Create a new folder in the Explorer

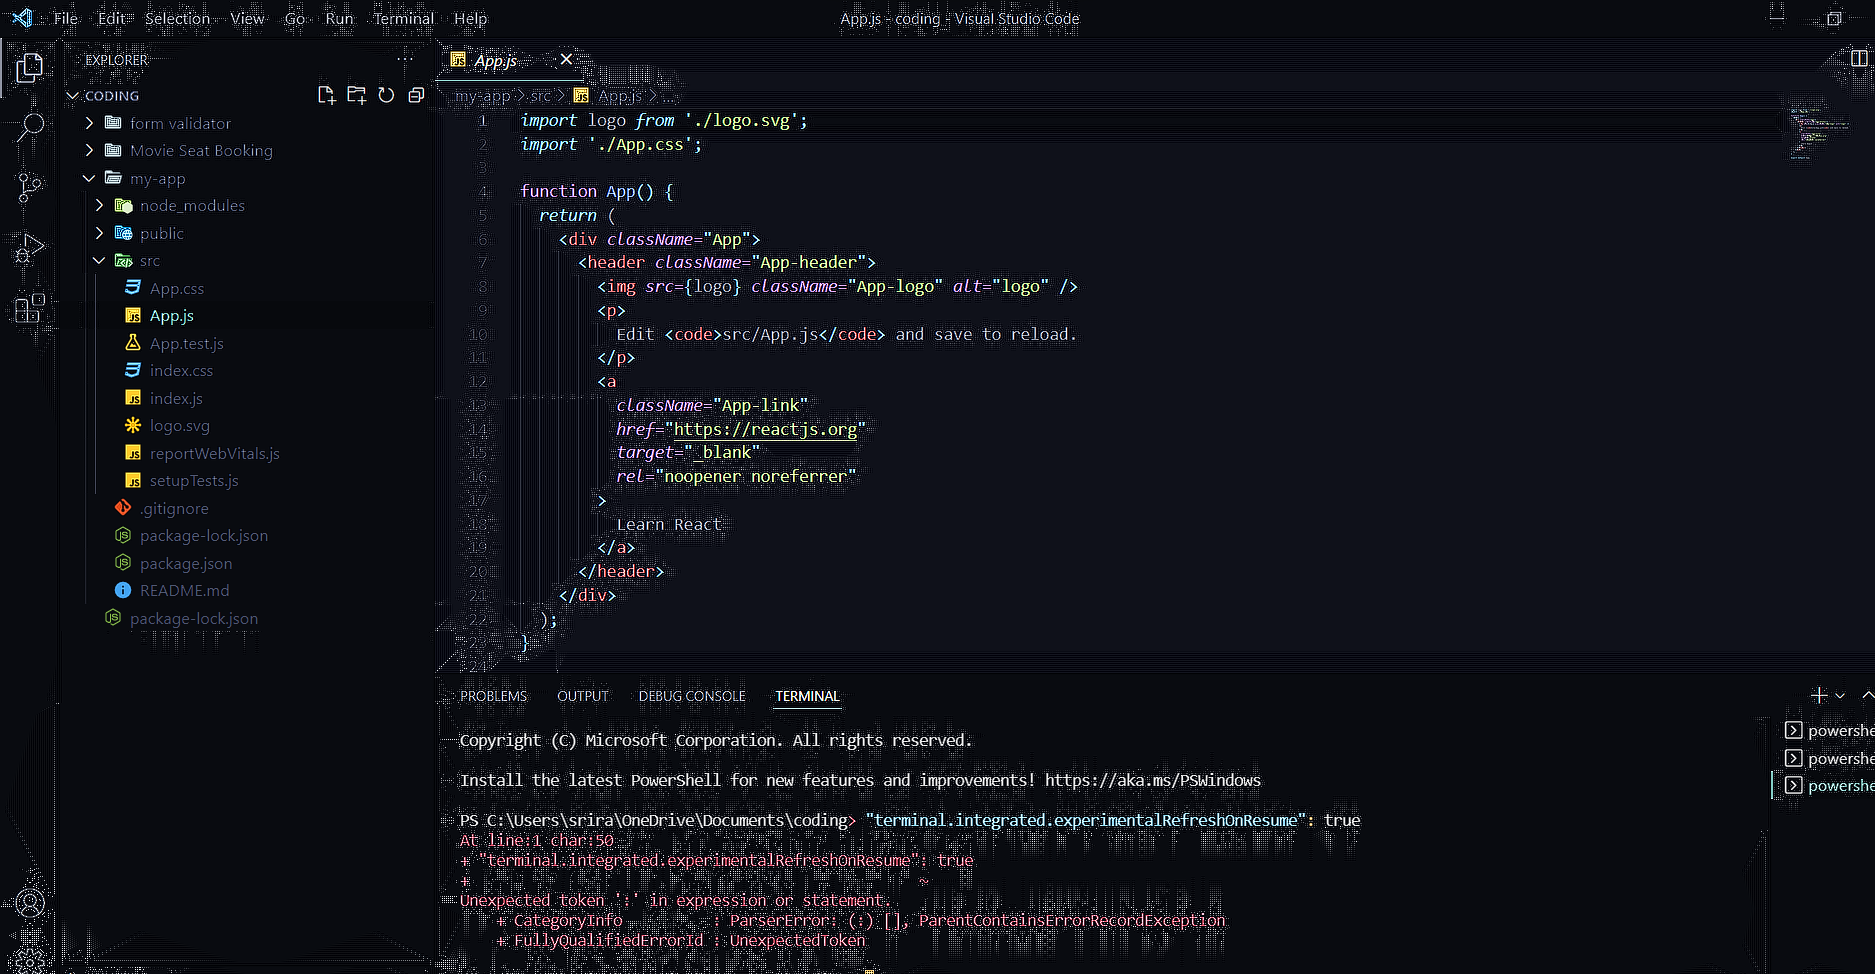click(356, 94)
